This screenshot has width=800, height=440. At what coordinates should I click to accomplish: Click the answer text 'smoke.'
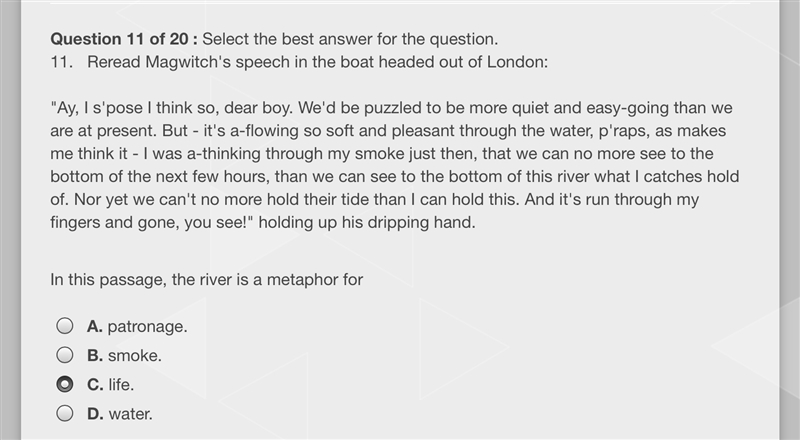click(135, 355)
